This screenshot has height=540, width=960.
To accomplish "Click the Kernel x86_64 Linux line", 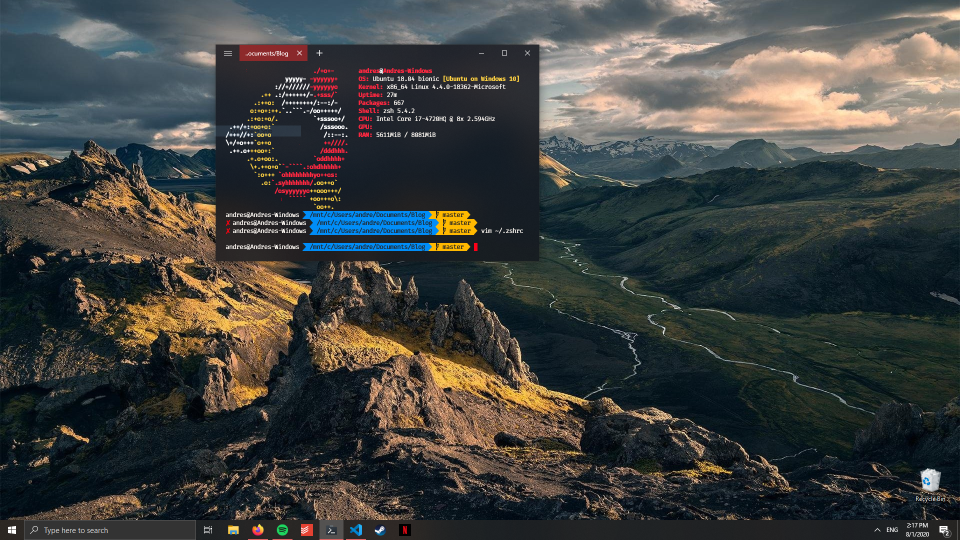I will coord(432,87).
